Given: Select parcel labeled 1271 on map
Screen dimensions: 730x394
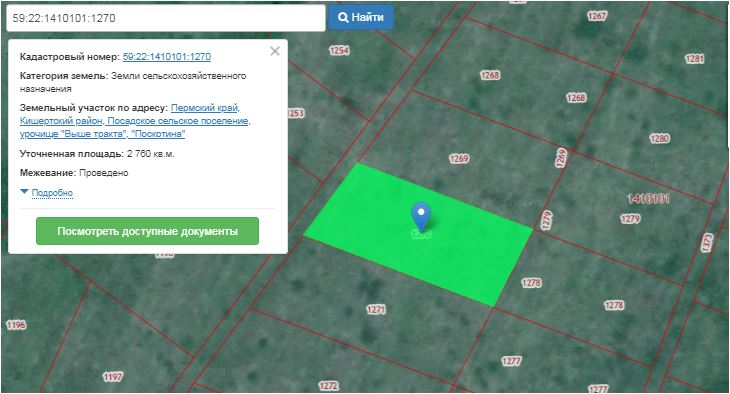Looking at the screenshot, I should coord(376,309).
